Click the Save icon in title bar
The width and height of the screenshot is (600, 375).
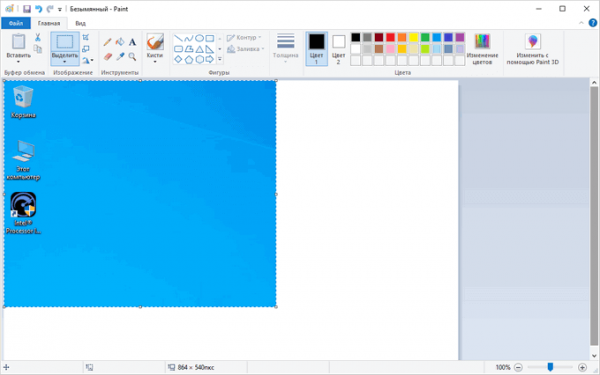[x=26, y=9]
